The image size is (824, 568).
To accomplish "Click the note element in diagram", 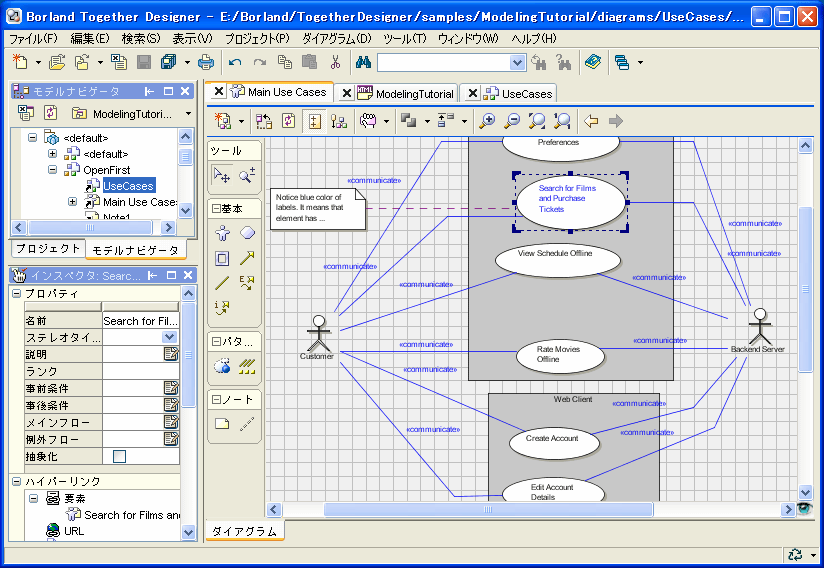I will 317,209.
